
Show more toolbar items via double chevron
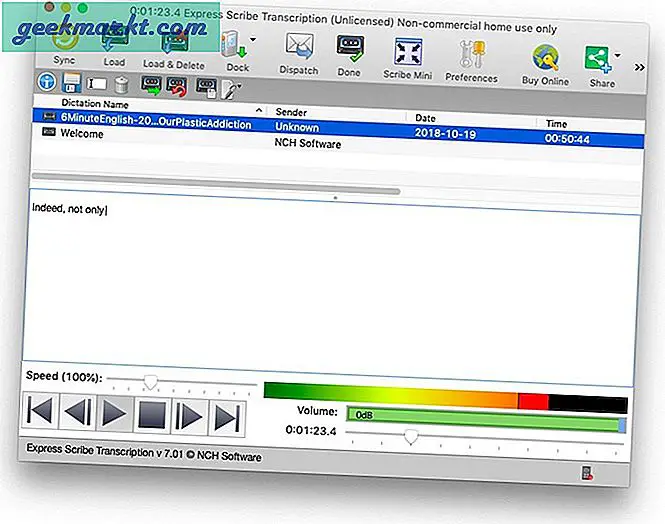[x=640, y=67]
